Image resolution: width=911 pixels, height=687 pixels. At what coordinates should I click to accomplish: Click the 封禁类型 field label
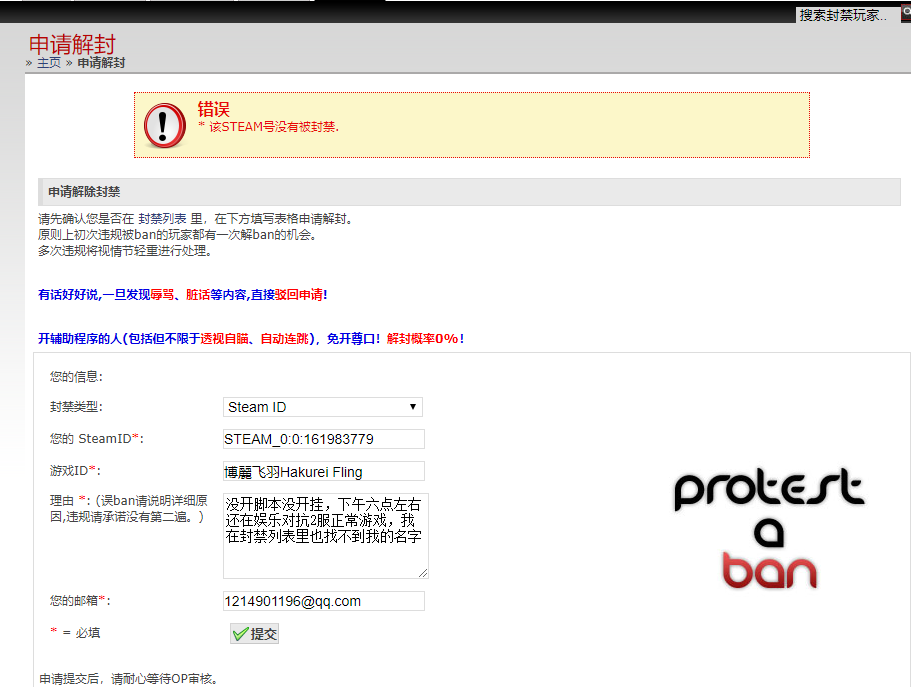76,407
